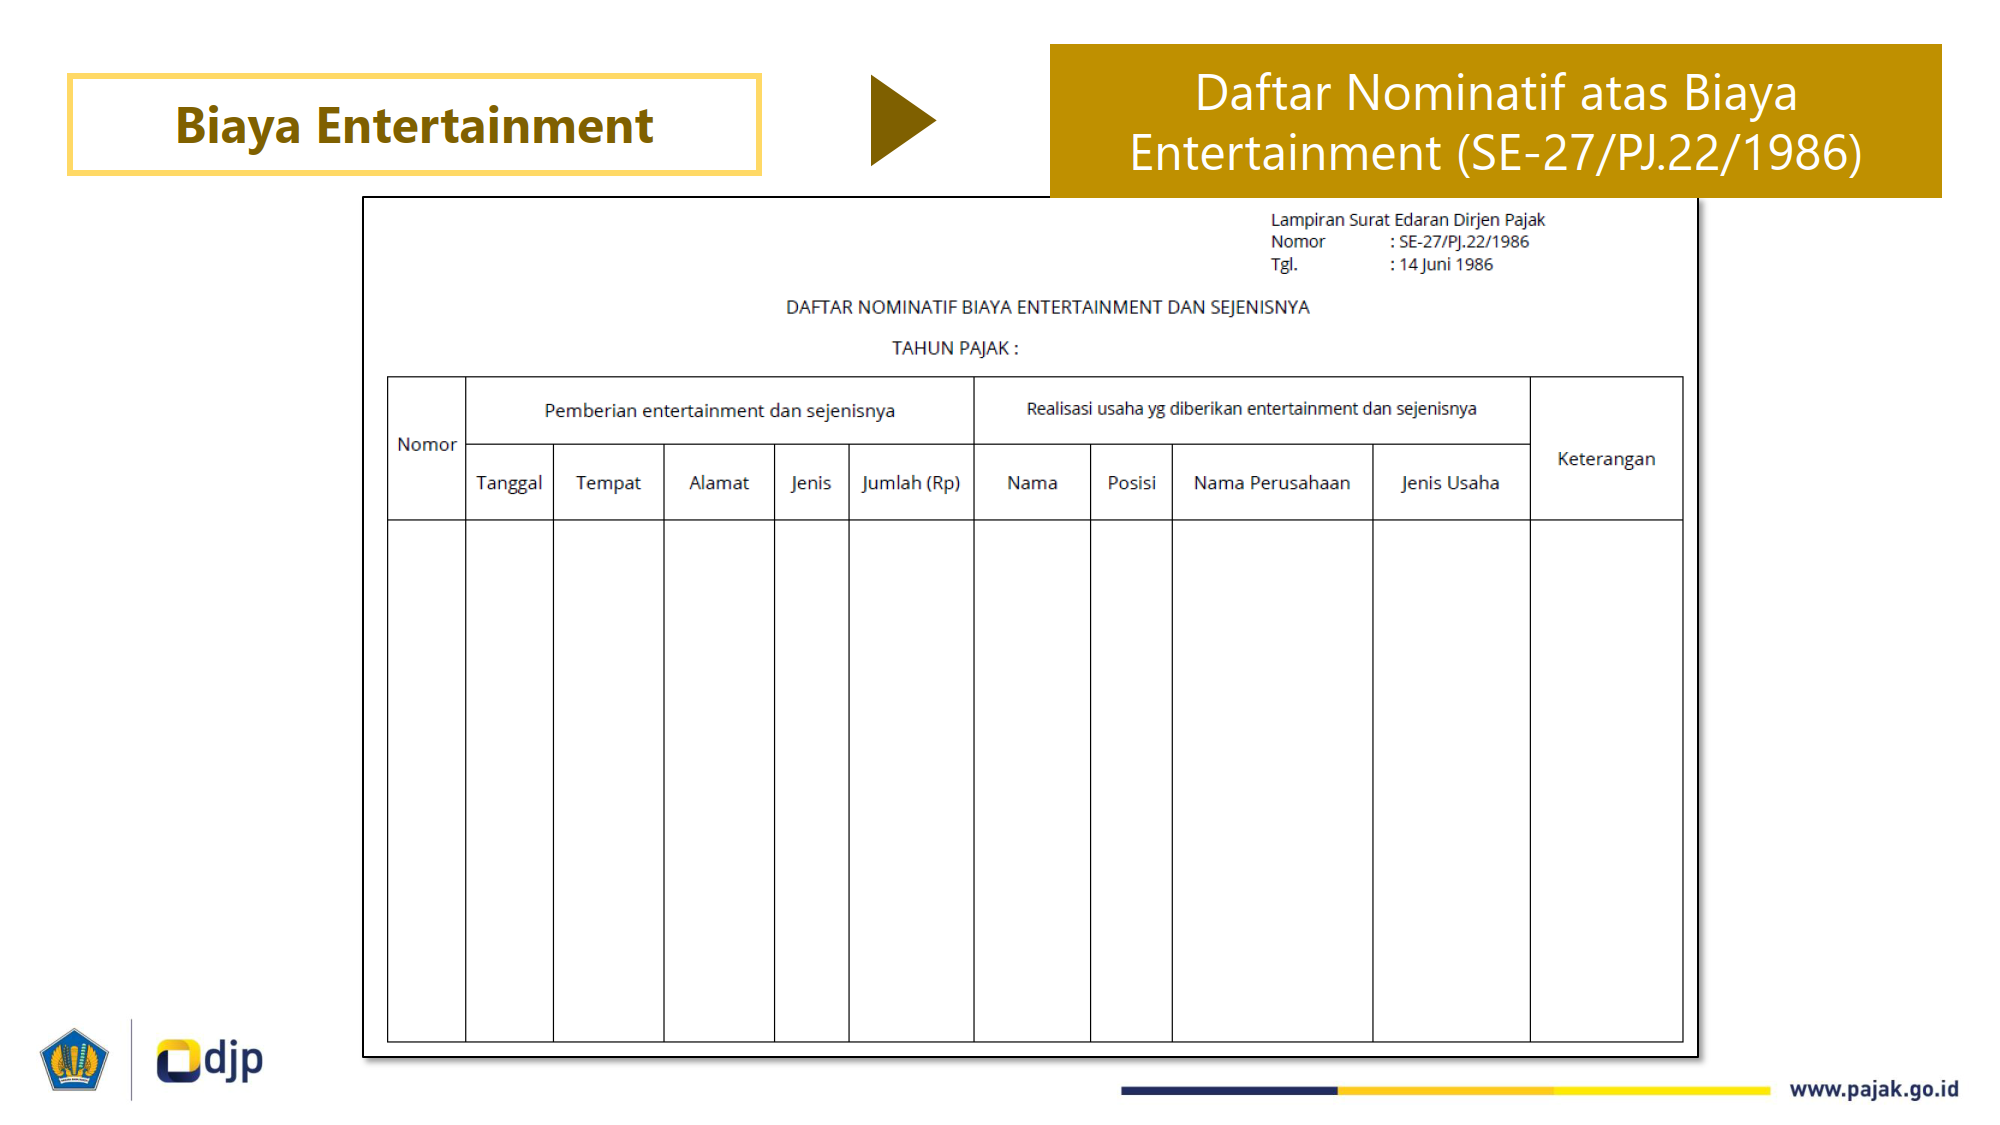This screenshot has width=2000, height=1125.
Task: Click DAFTAR NOMINATIF BIAYA ENTERTAINMENT DAN SEJENISNYA title
Action: 1047,307
